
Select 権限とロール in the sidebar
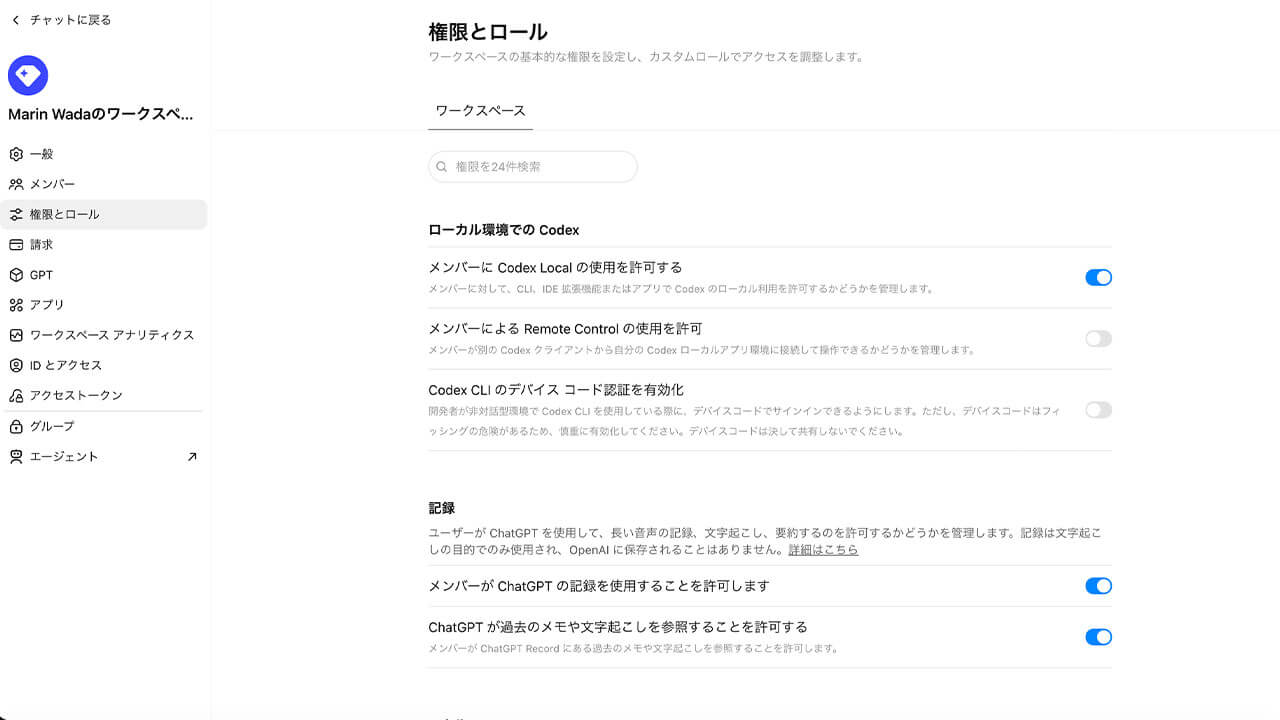click(104, 214)
